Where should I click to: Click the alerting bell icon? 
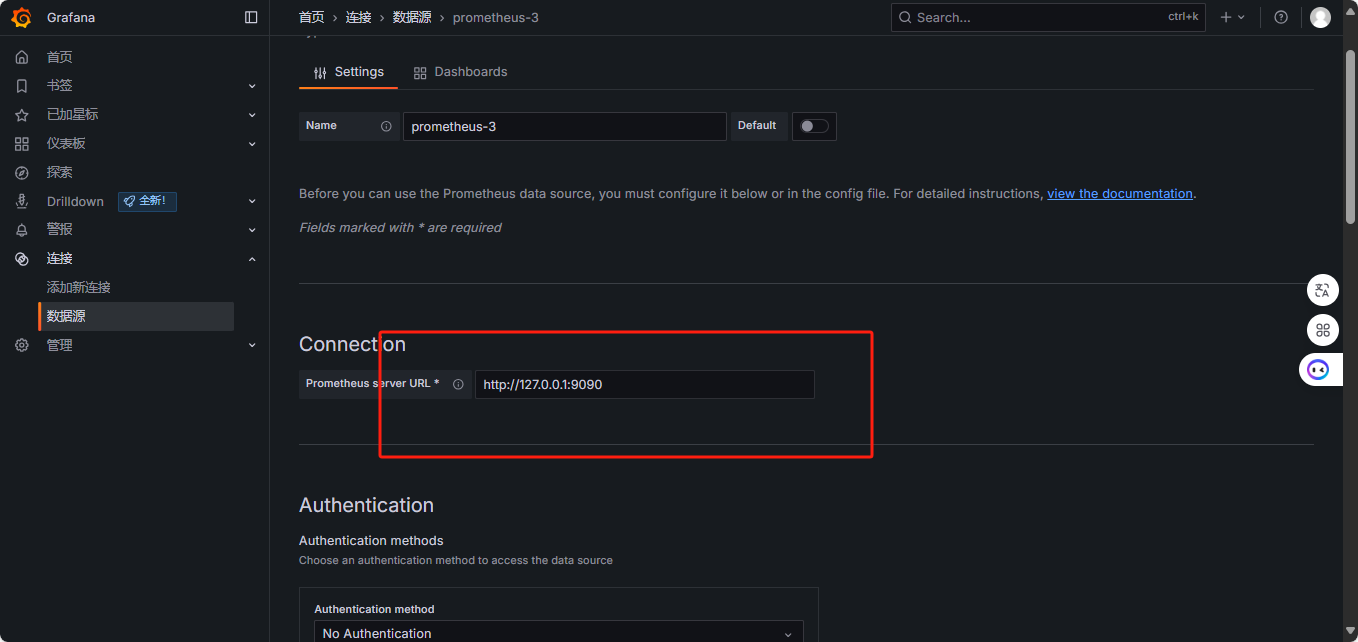[22, 230]
